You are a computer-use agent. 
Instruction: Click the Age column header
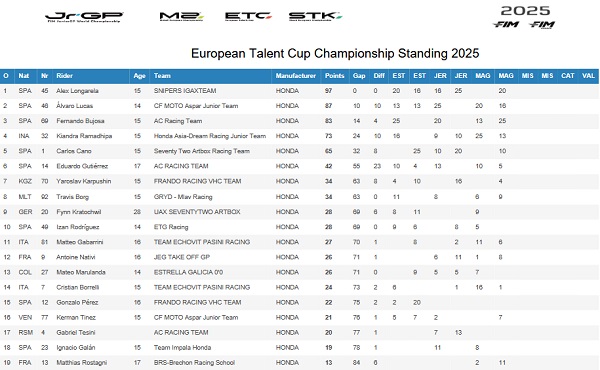139,76
